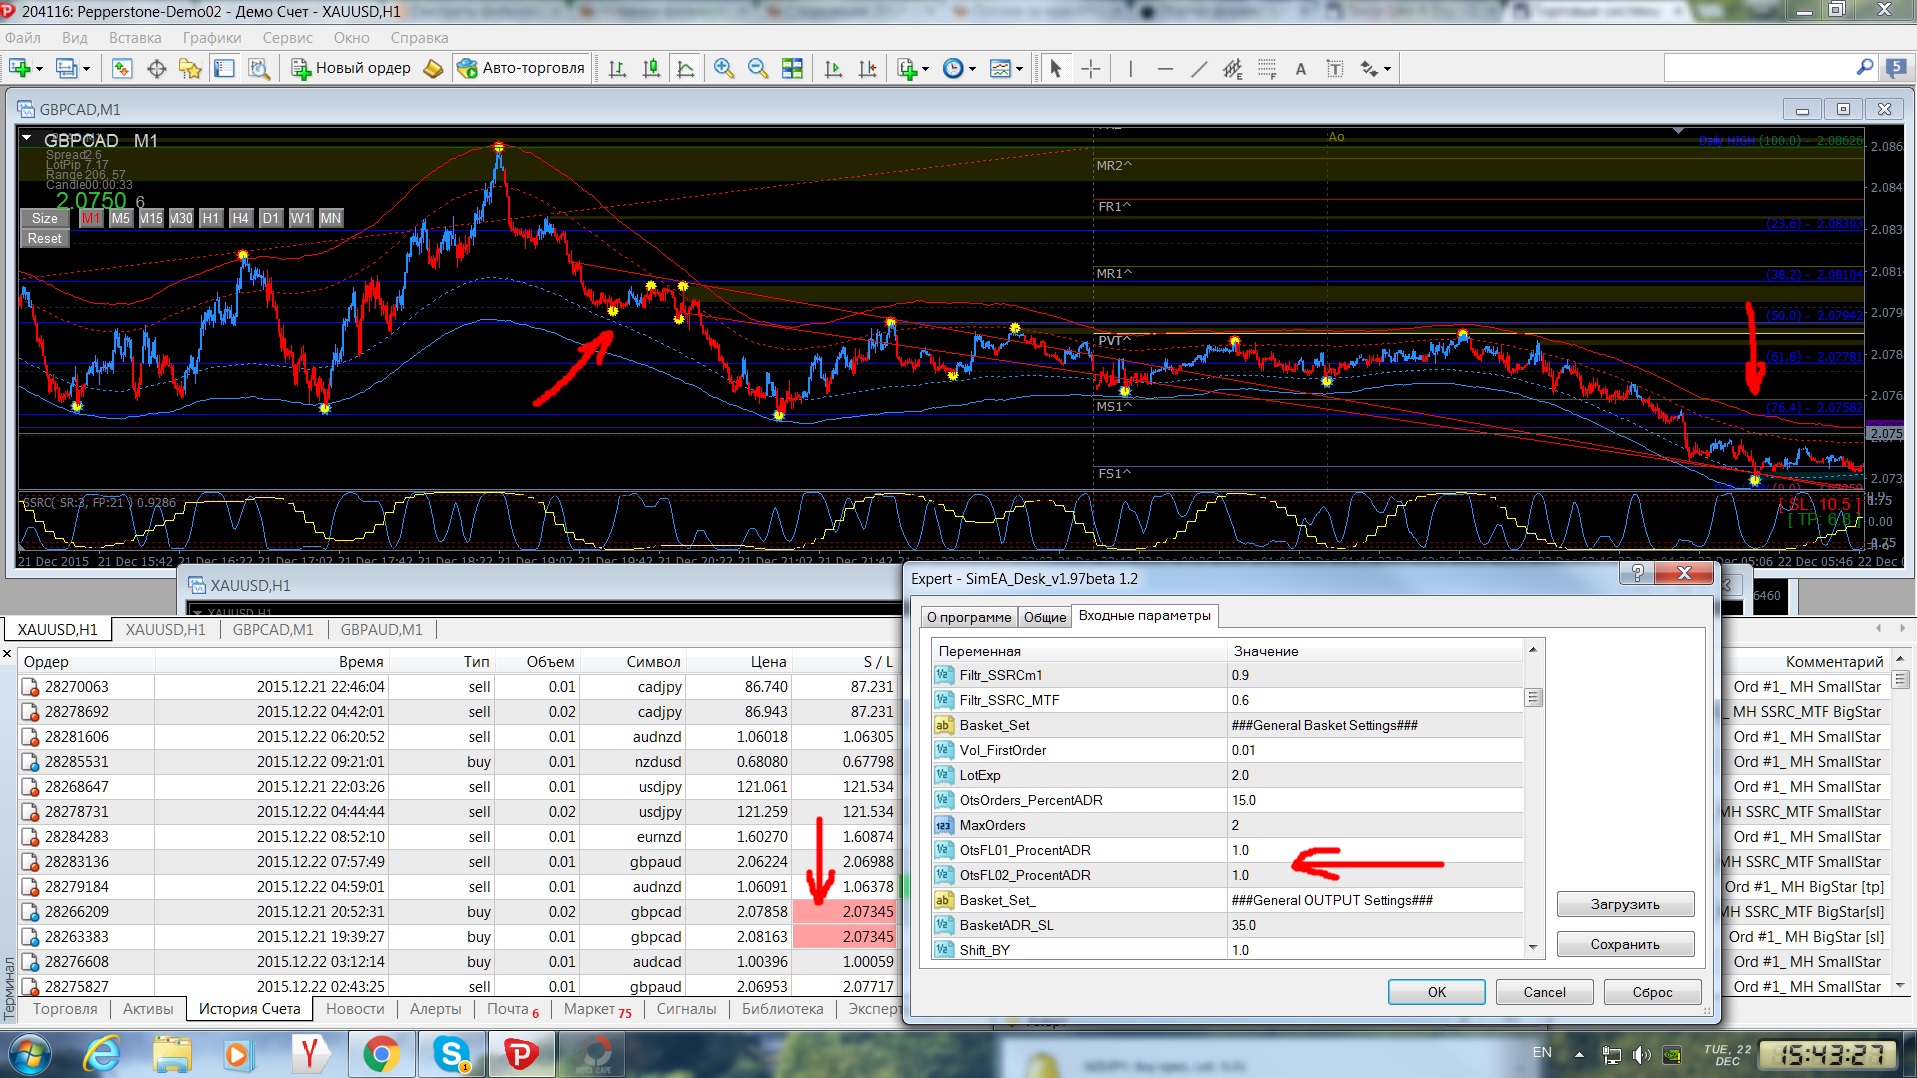The height and width of the screenshot is (1078, 1917).
Task: Select the crosshair cursor tool
Action: [1091, 69]
